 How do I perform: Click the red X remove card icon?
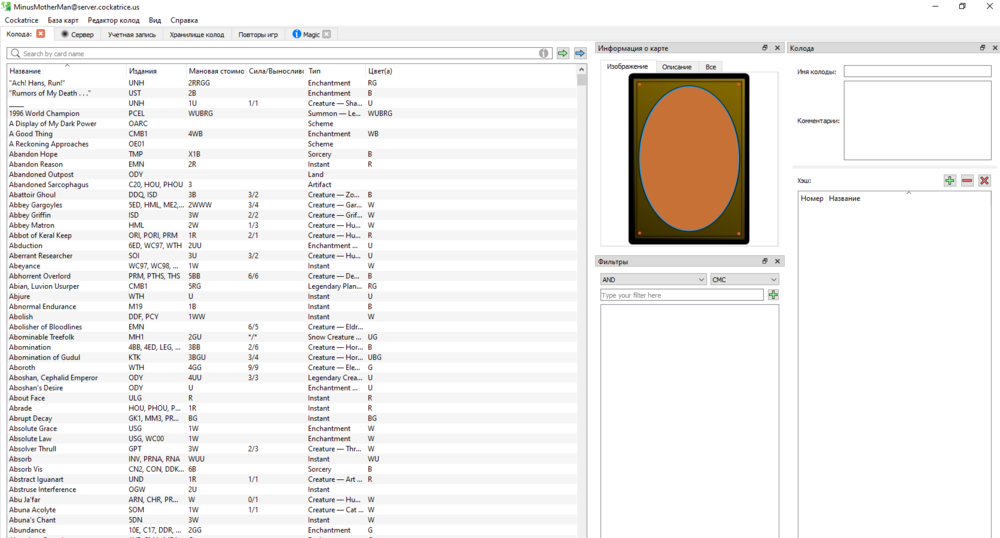coord(984,181)
